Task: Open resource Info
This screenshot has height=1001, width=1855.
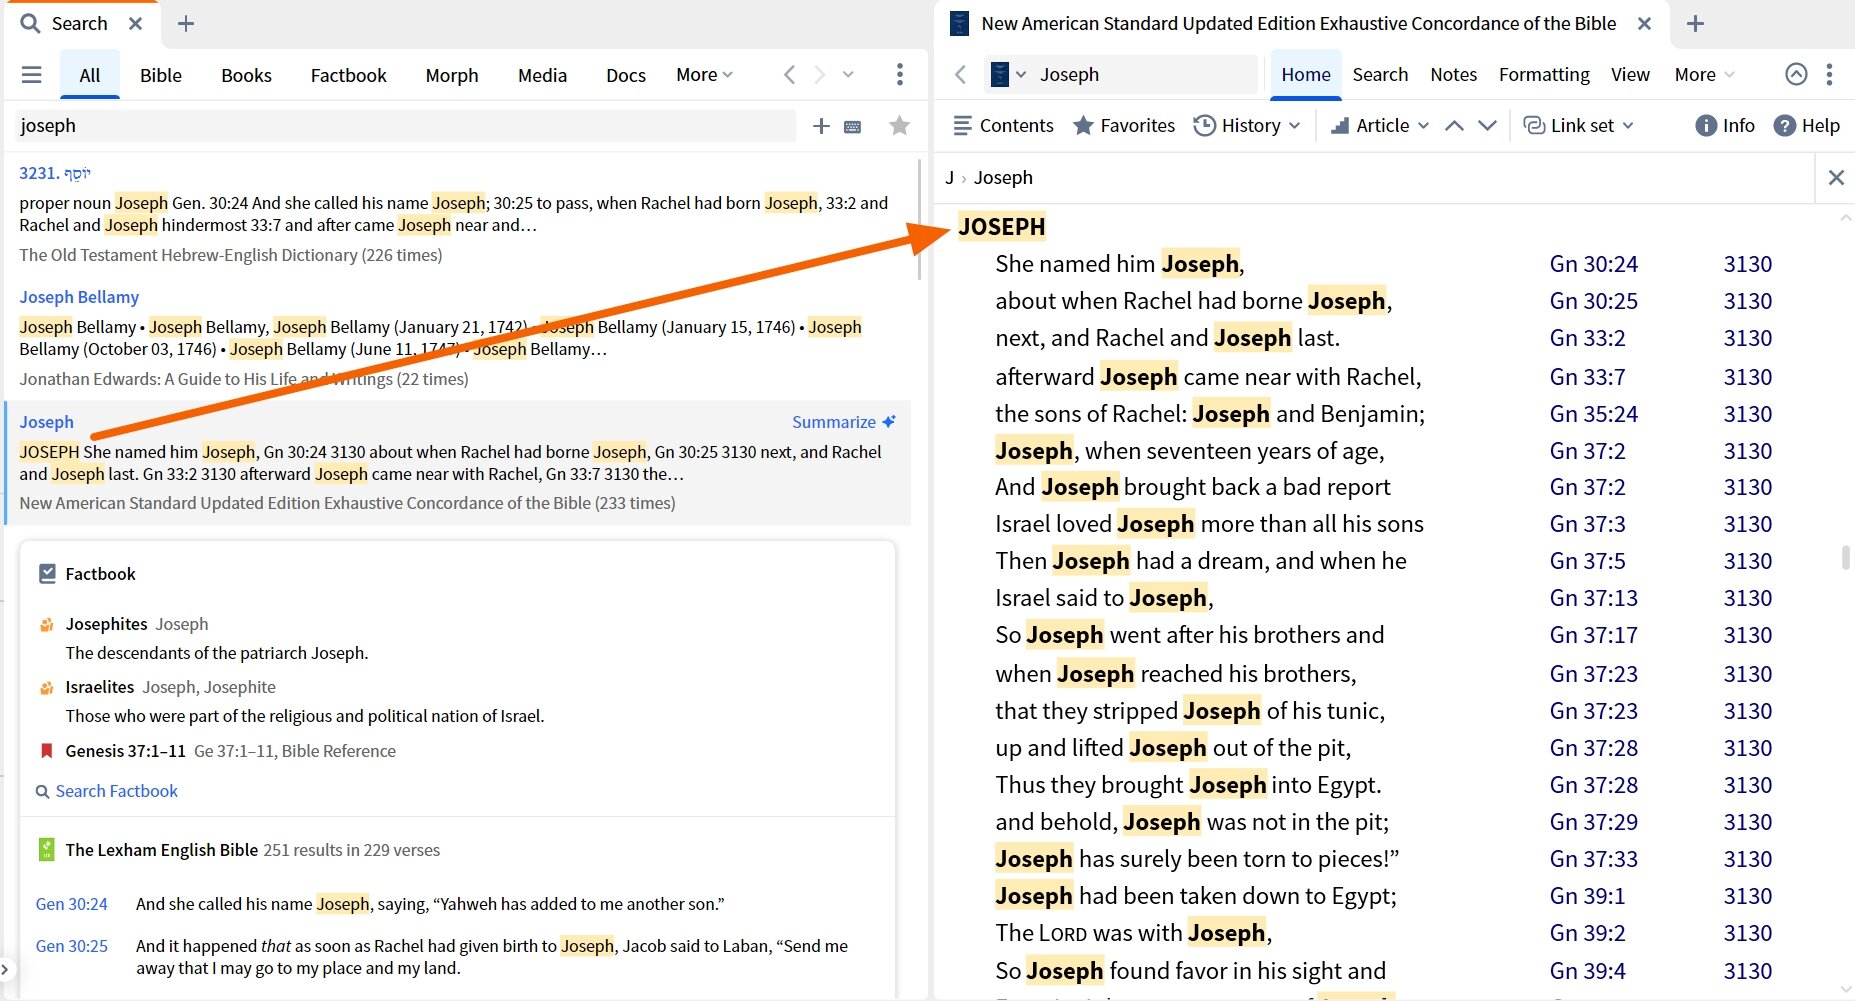Action: (1725, 126)
